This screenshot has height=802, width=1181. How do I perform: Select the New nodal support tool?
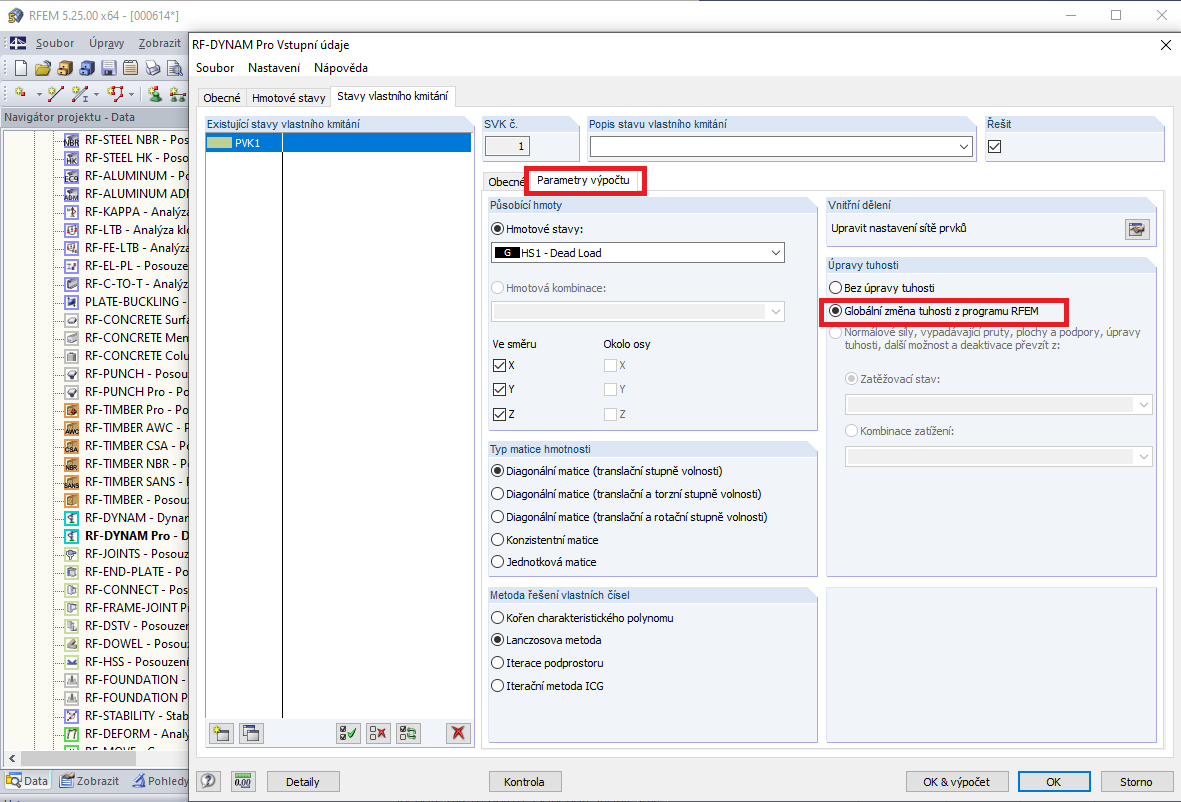pos(154,93)
